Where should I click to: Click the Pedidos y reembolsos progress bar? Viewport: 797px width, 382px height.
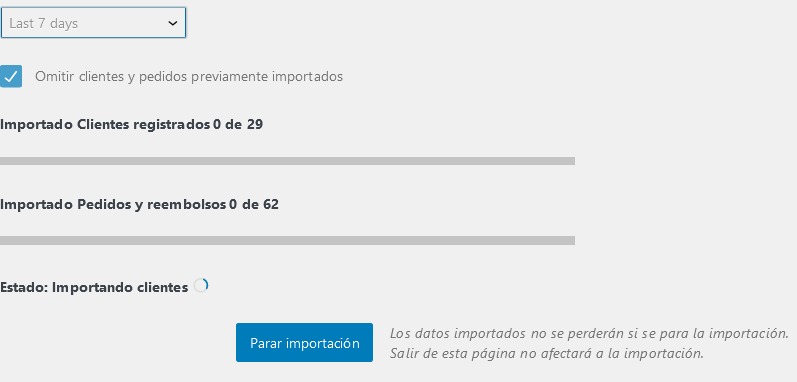click(287, 241)
